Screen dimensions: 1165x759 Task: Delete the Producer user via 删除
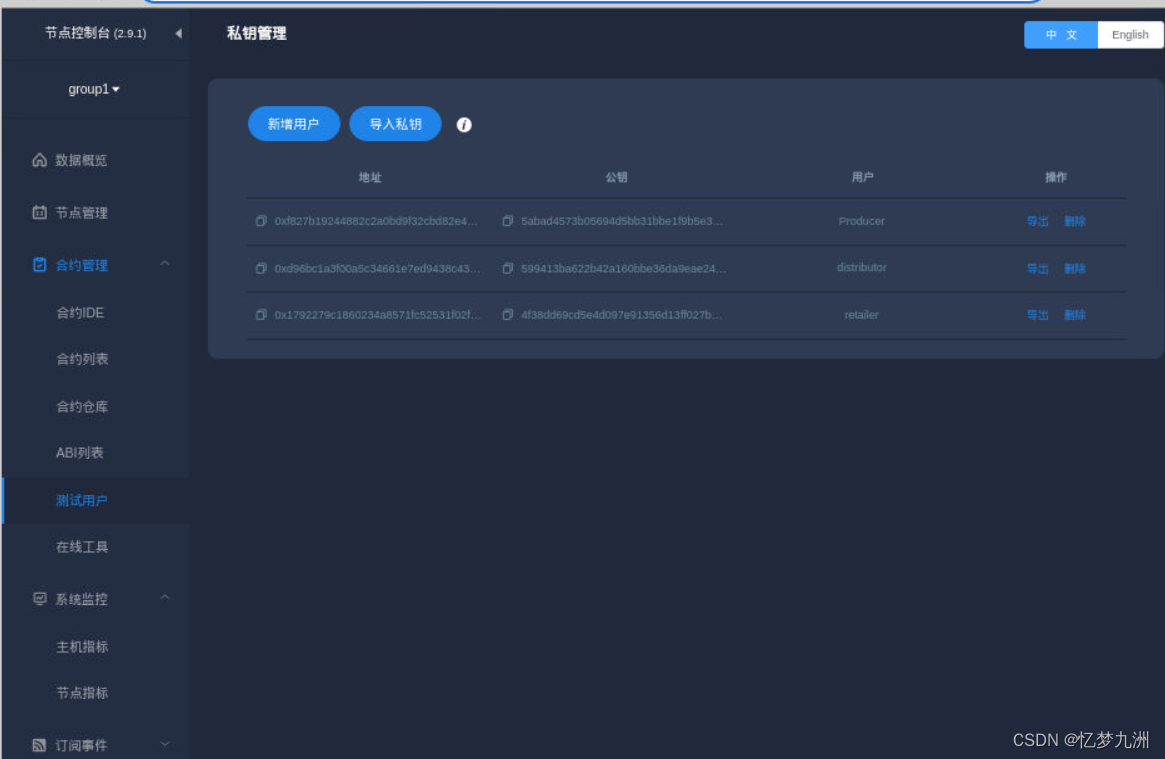1074,221
